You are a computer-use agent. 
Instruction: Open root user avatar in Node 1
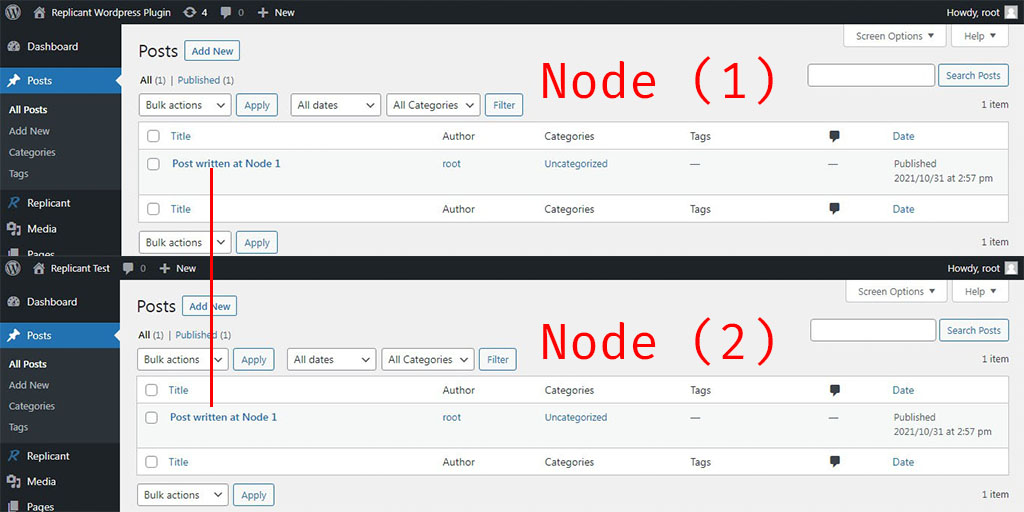point(1010,12)
